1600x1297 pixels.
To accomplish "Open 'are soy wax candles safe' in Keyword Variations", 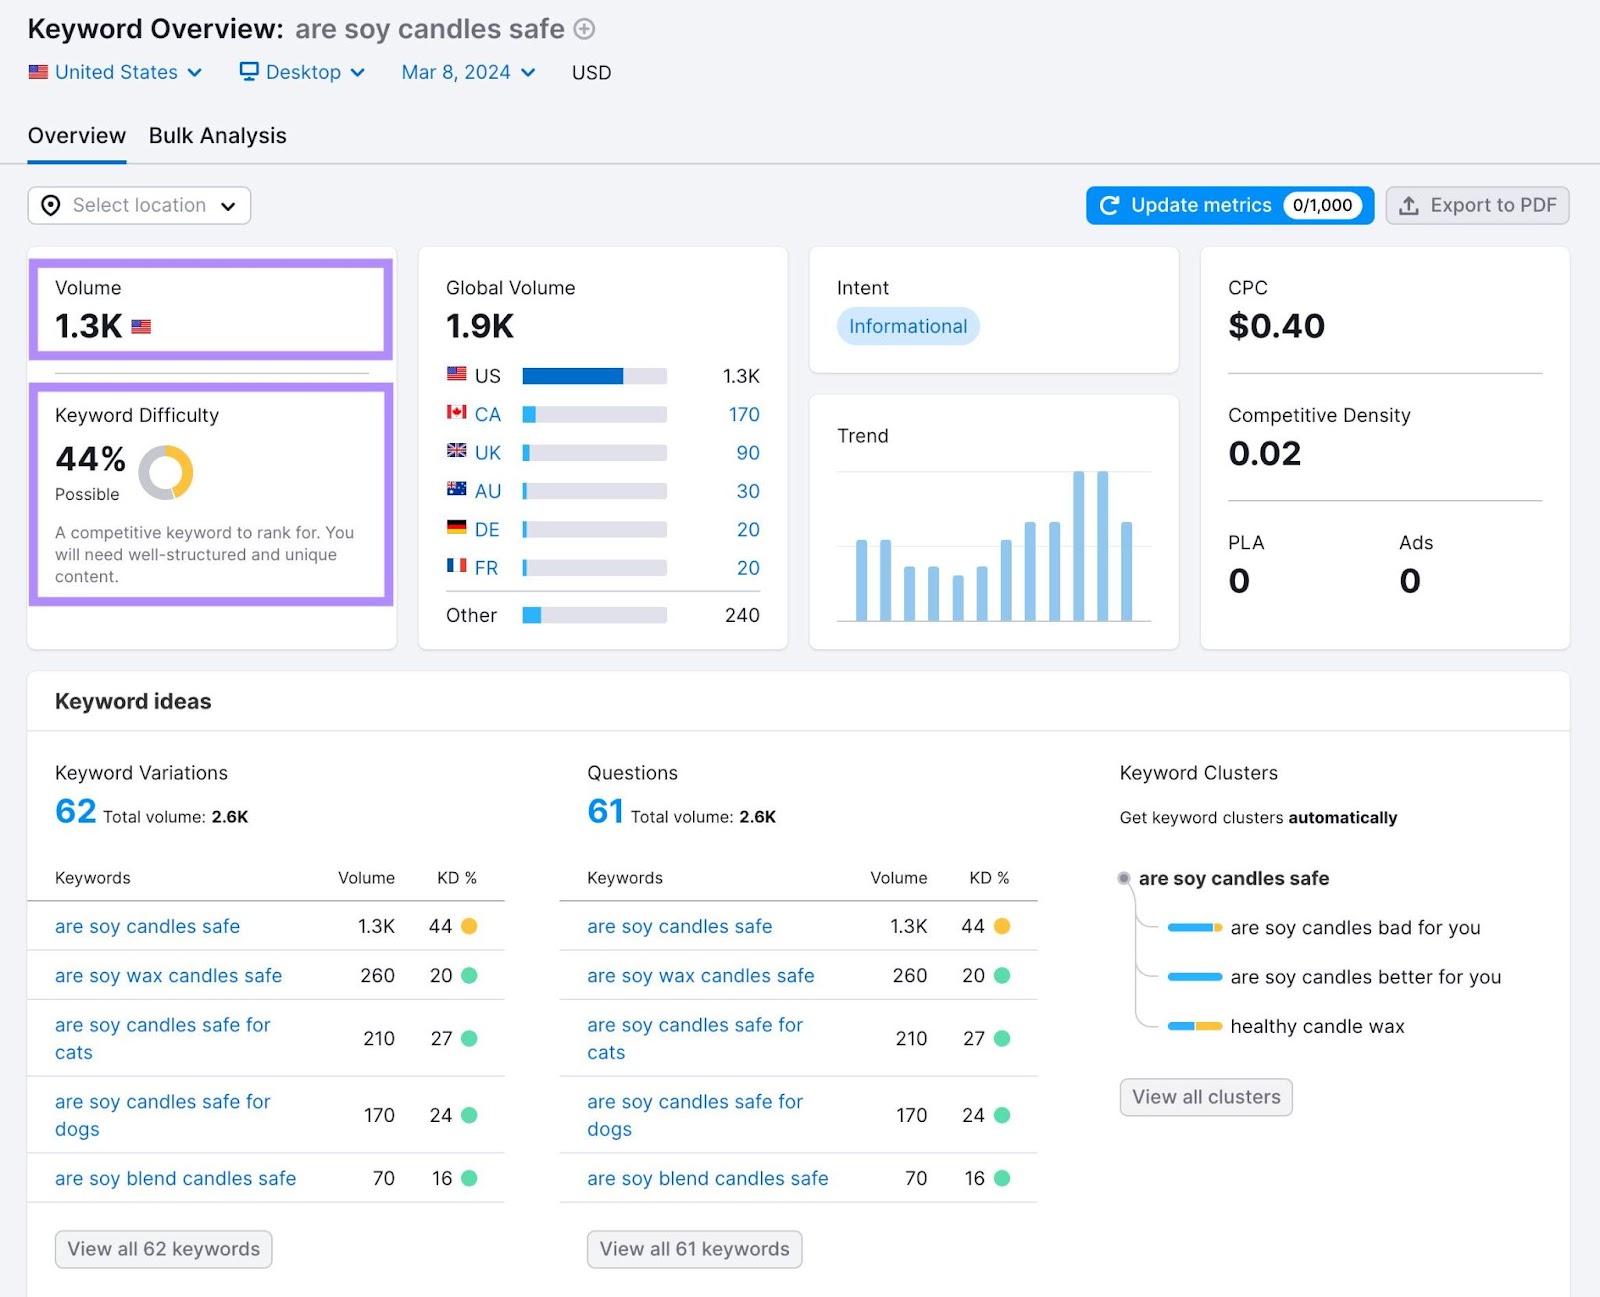I will click(x=168, y=975).
